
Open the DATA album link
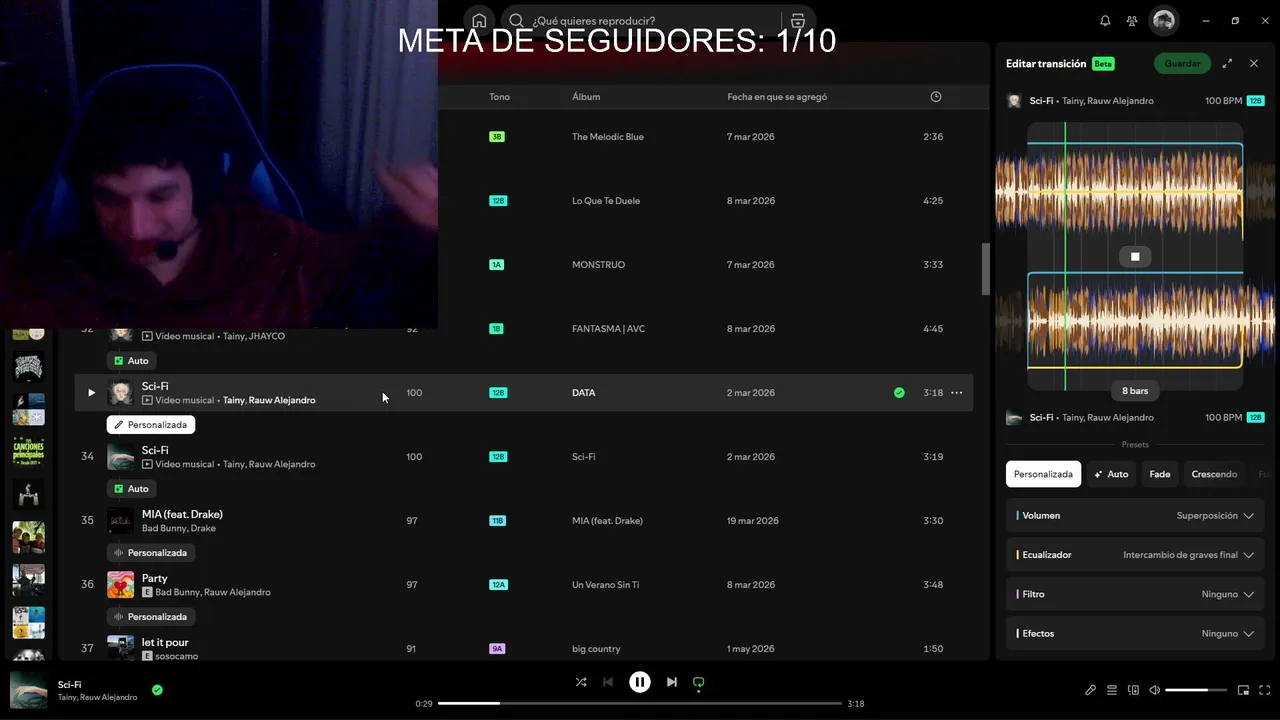point(583,393)
